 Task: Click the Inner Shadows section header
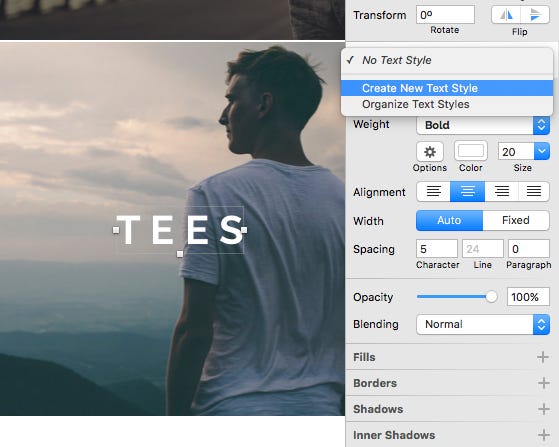(394, 435)
